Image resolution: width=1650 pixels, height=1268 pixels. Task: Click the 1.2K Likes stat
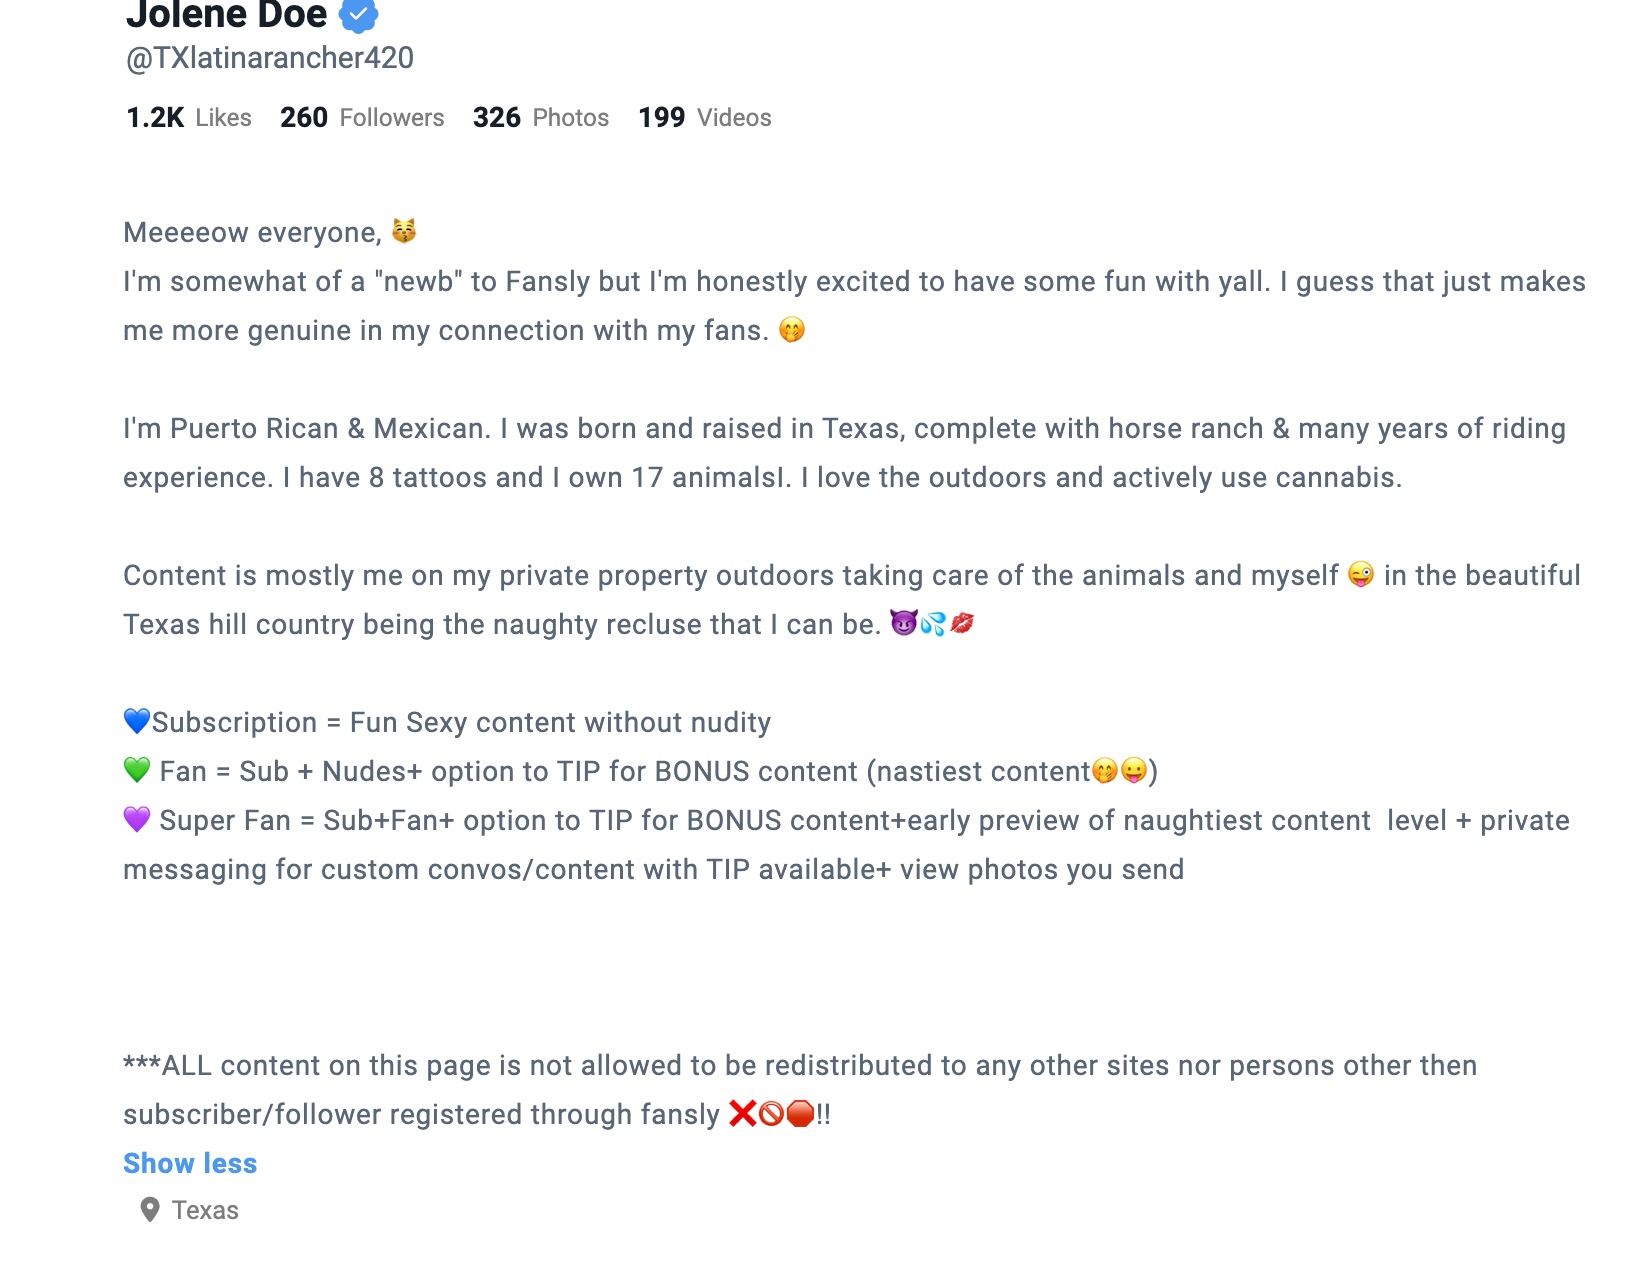tap(189, 118)
